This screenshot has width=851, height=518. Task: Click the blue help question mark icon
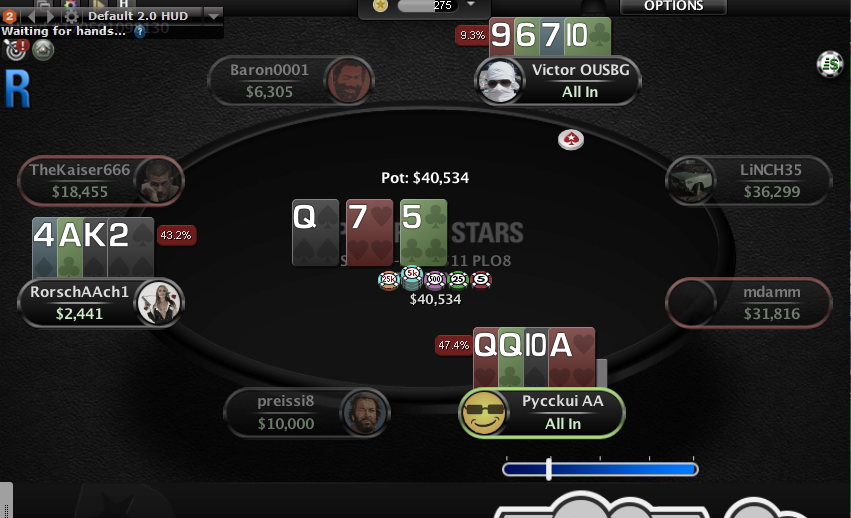click(139, 31)
